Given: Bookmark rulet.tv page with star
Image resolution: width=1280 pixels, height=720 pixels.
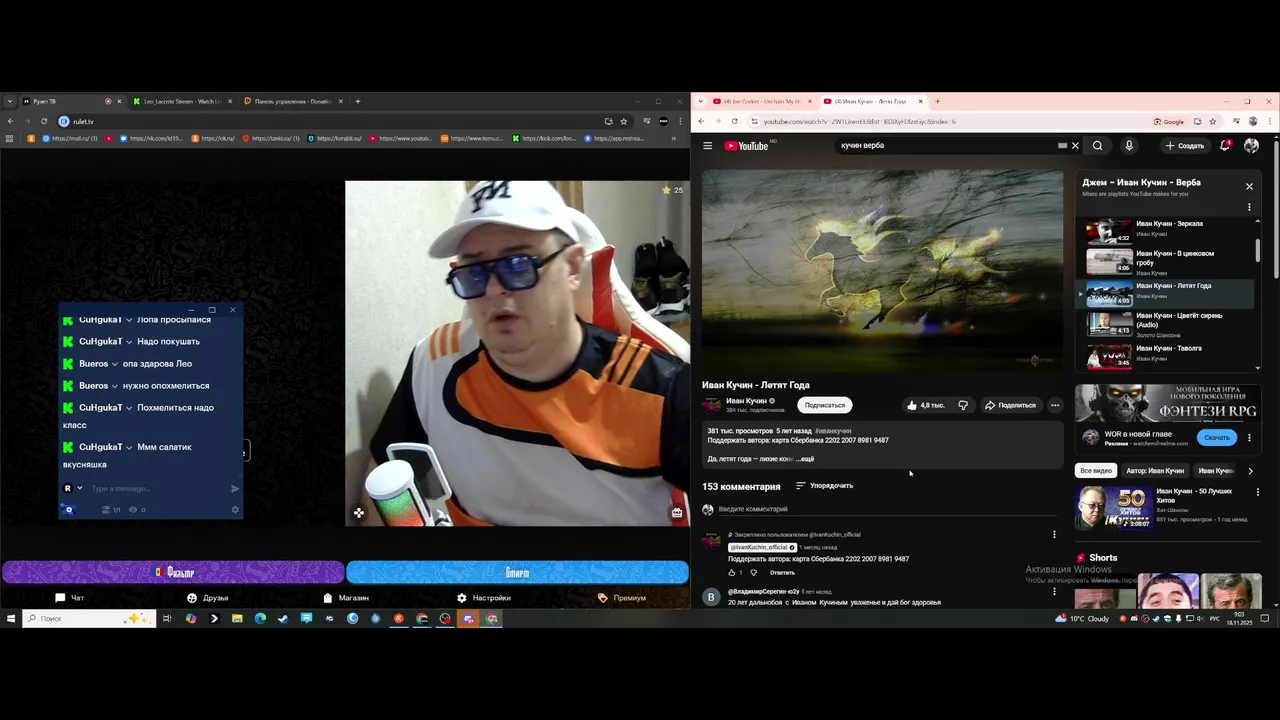Looking at the screenshot, I should (624, 121).
